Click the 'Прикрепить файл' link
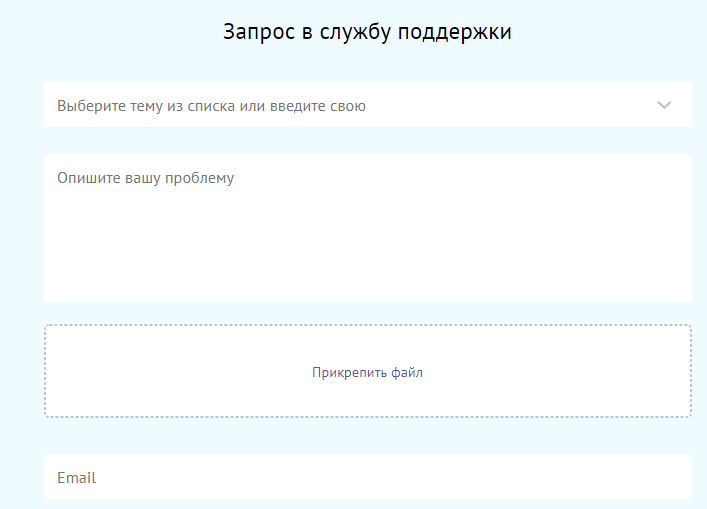Viewport: 707px width, 509px height. click(x=367, y=372)
